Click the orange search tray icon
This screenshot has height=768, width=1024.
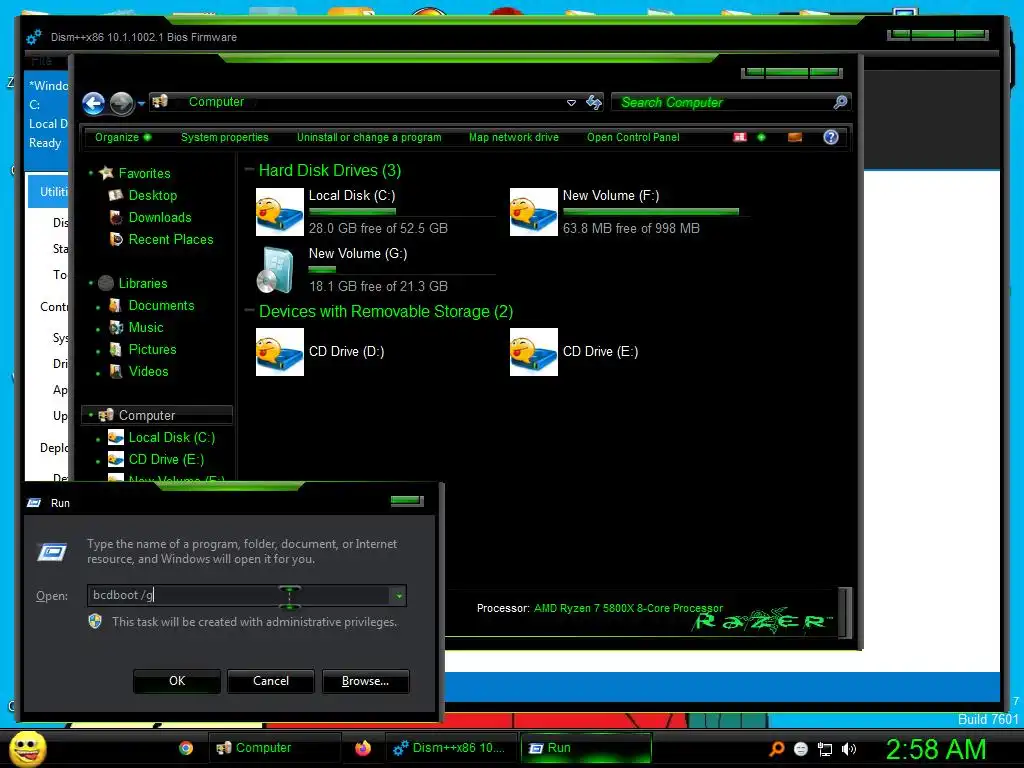click(x=777, y=749)
